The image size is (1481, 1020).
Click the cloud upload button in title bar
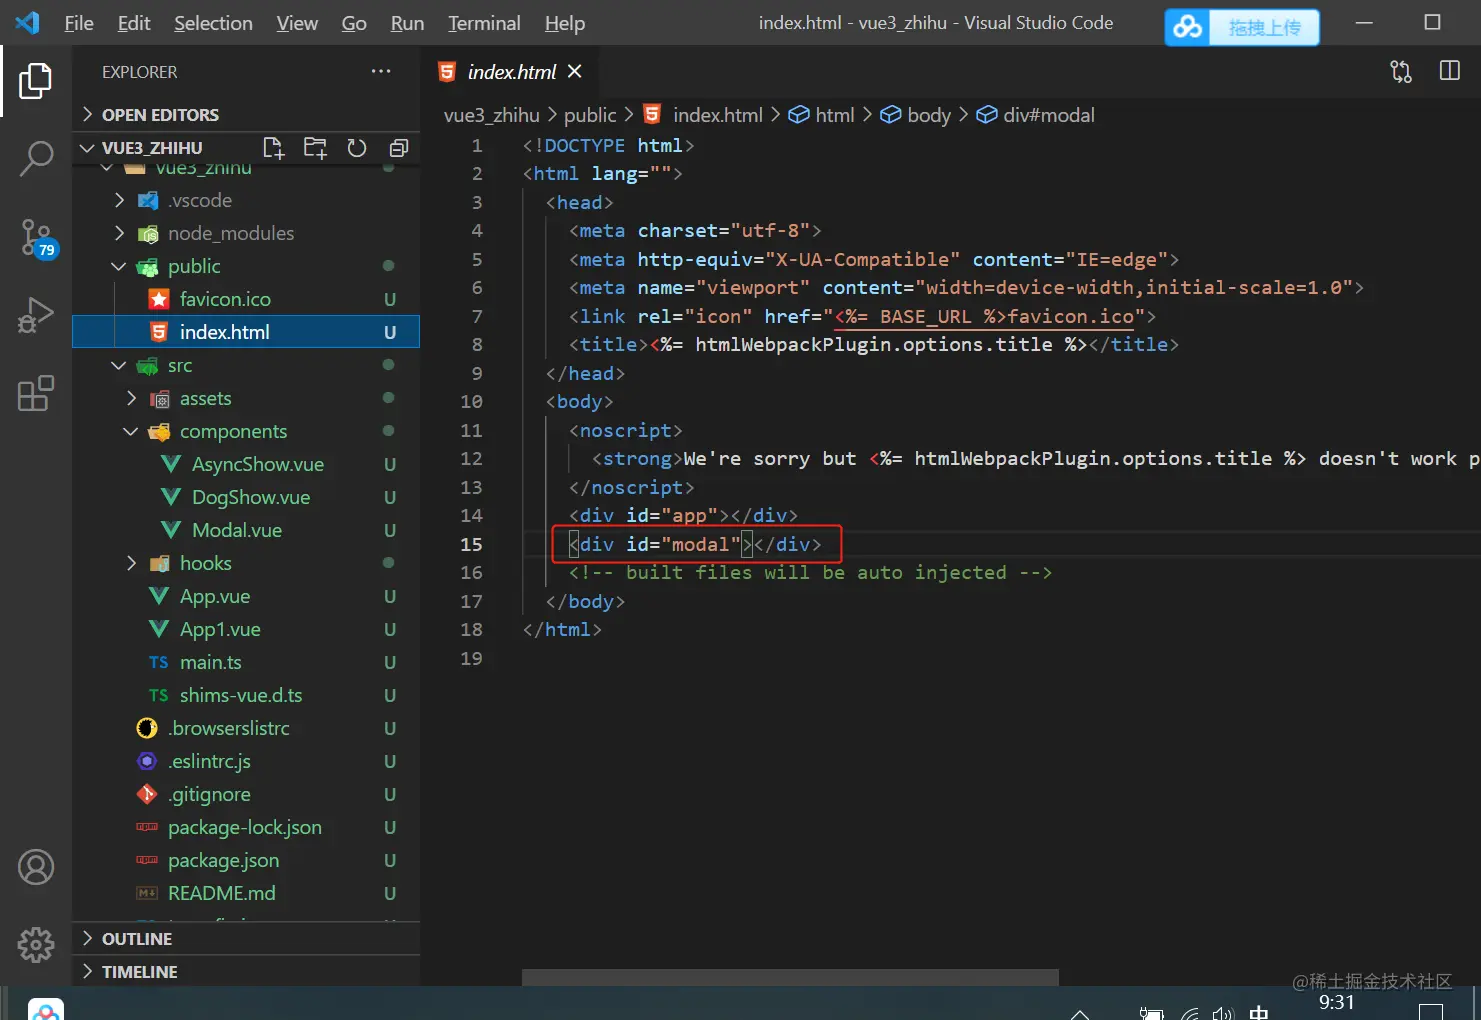point(1242,27)
